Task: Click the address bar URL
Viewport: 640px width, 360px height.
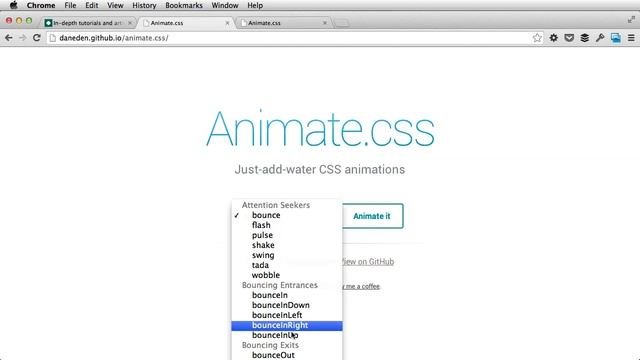Action: (114, 38)
